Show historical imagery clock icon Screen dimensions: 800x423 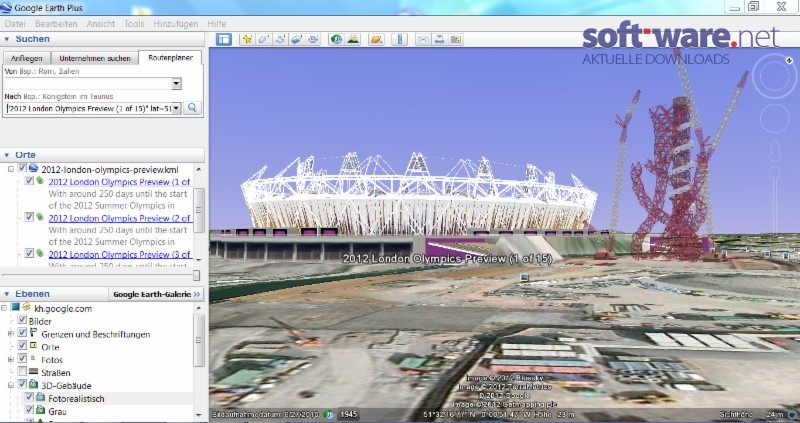[x=336, y=39]
